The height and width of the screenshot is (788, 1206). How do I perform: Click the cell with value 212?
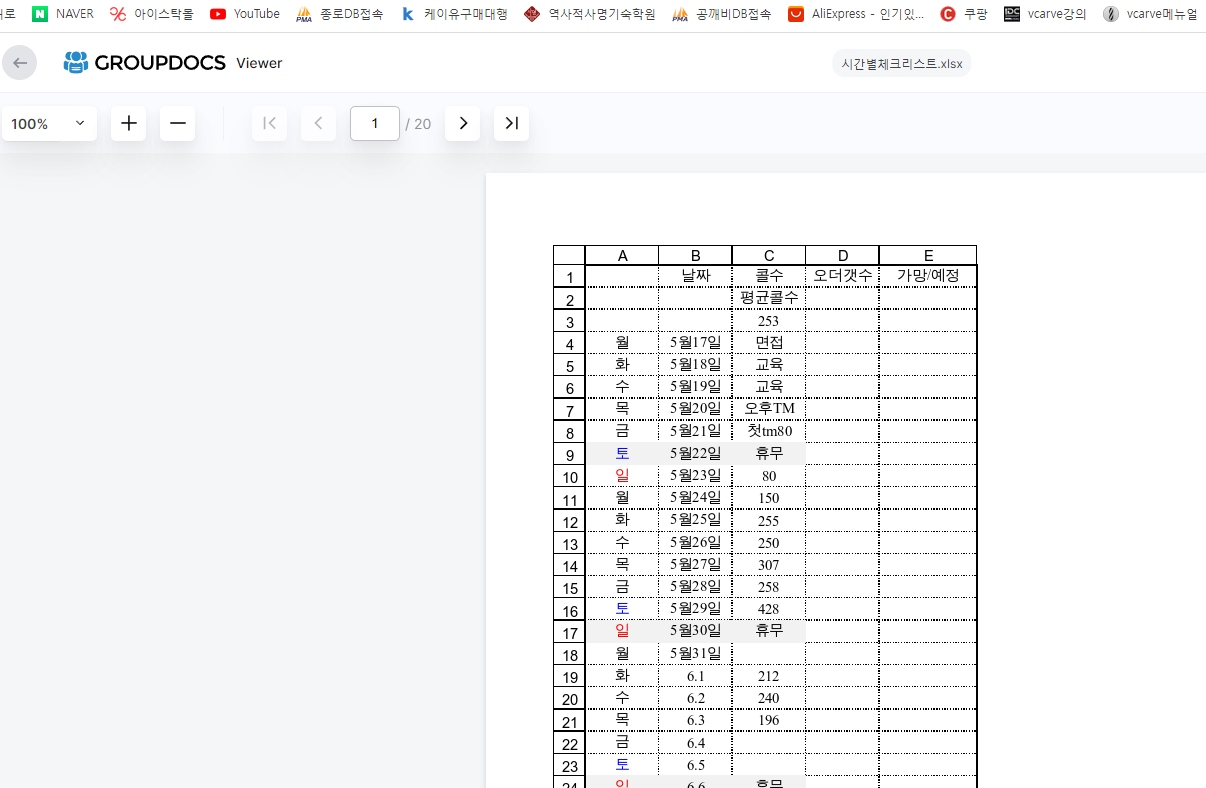768,676
